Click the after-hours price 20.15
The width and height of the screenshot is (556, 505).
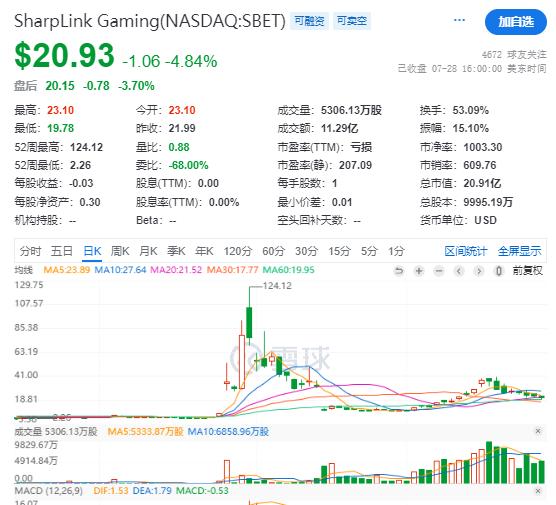[60, 86]
